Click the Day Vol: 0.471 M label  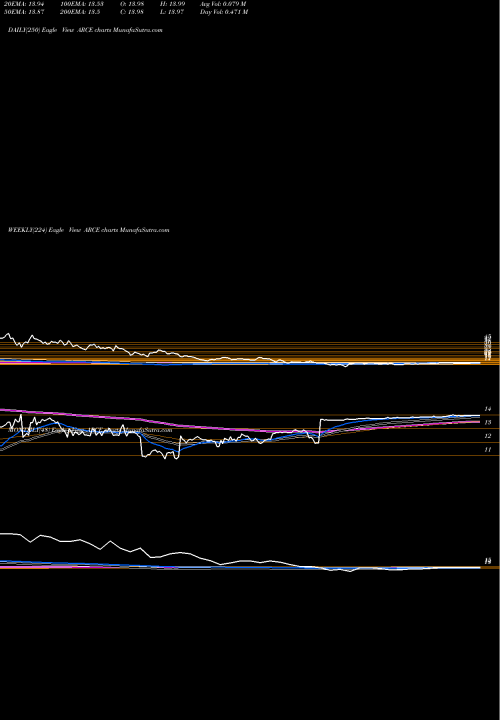click(x=224, y=12)
